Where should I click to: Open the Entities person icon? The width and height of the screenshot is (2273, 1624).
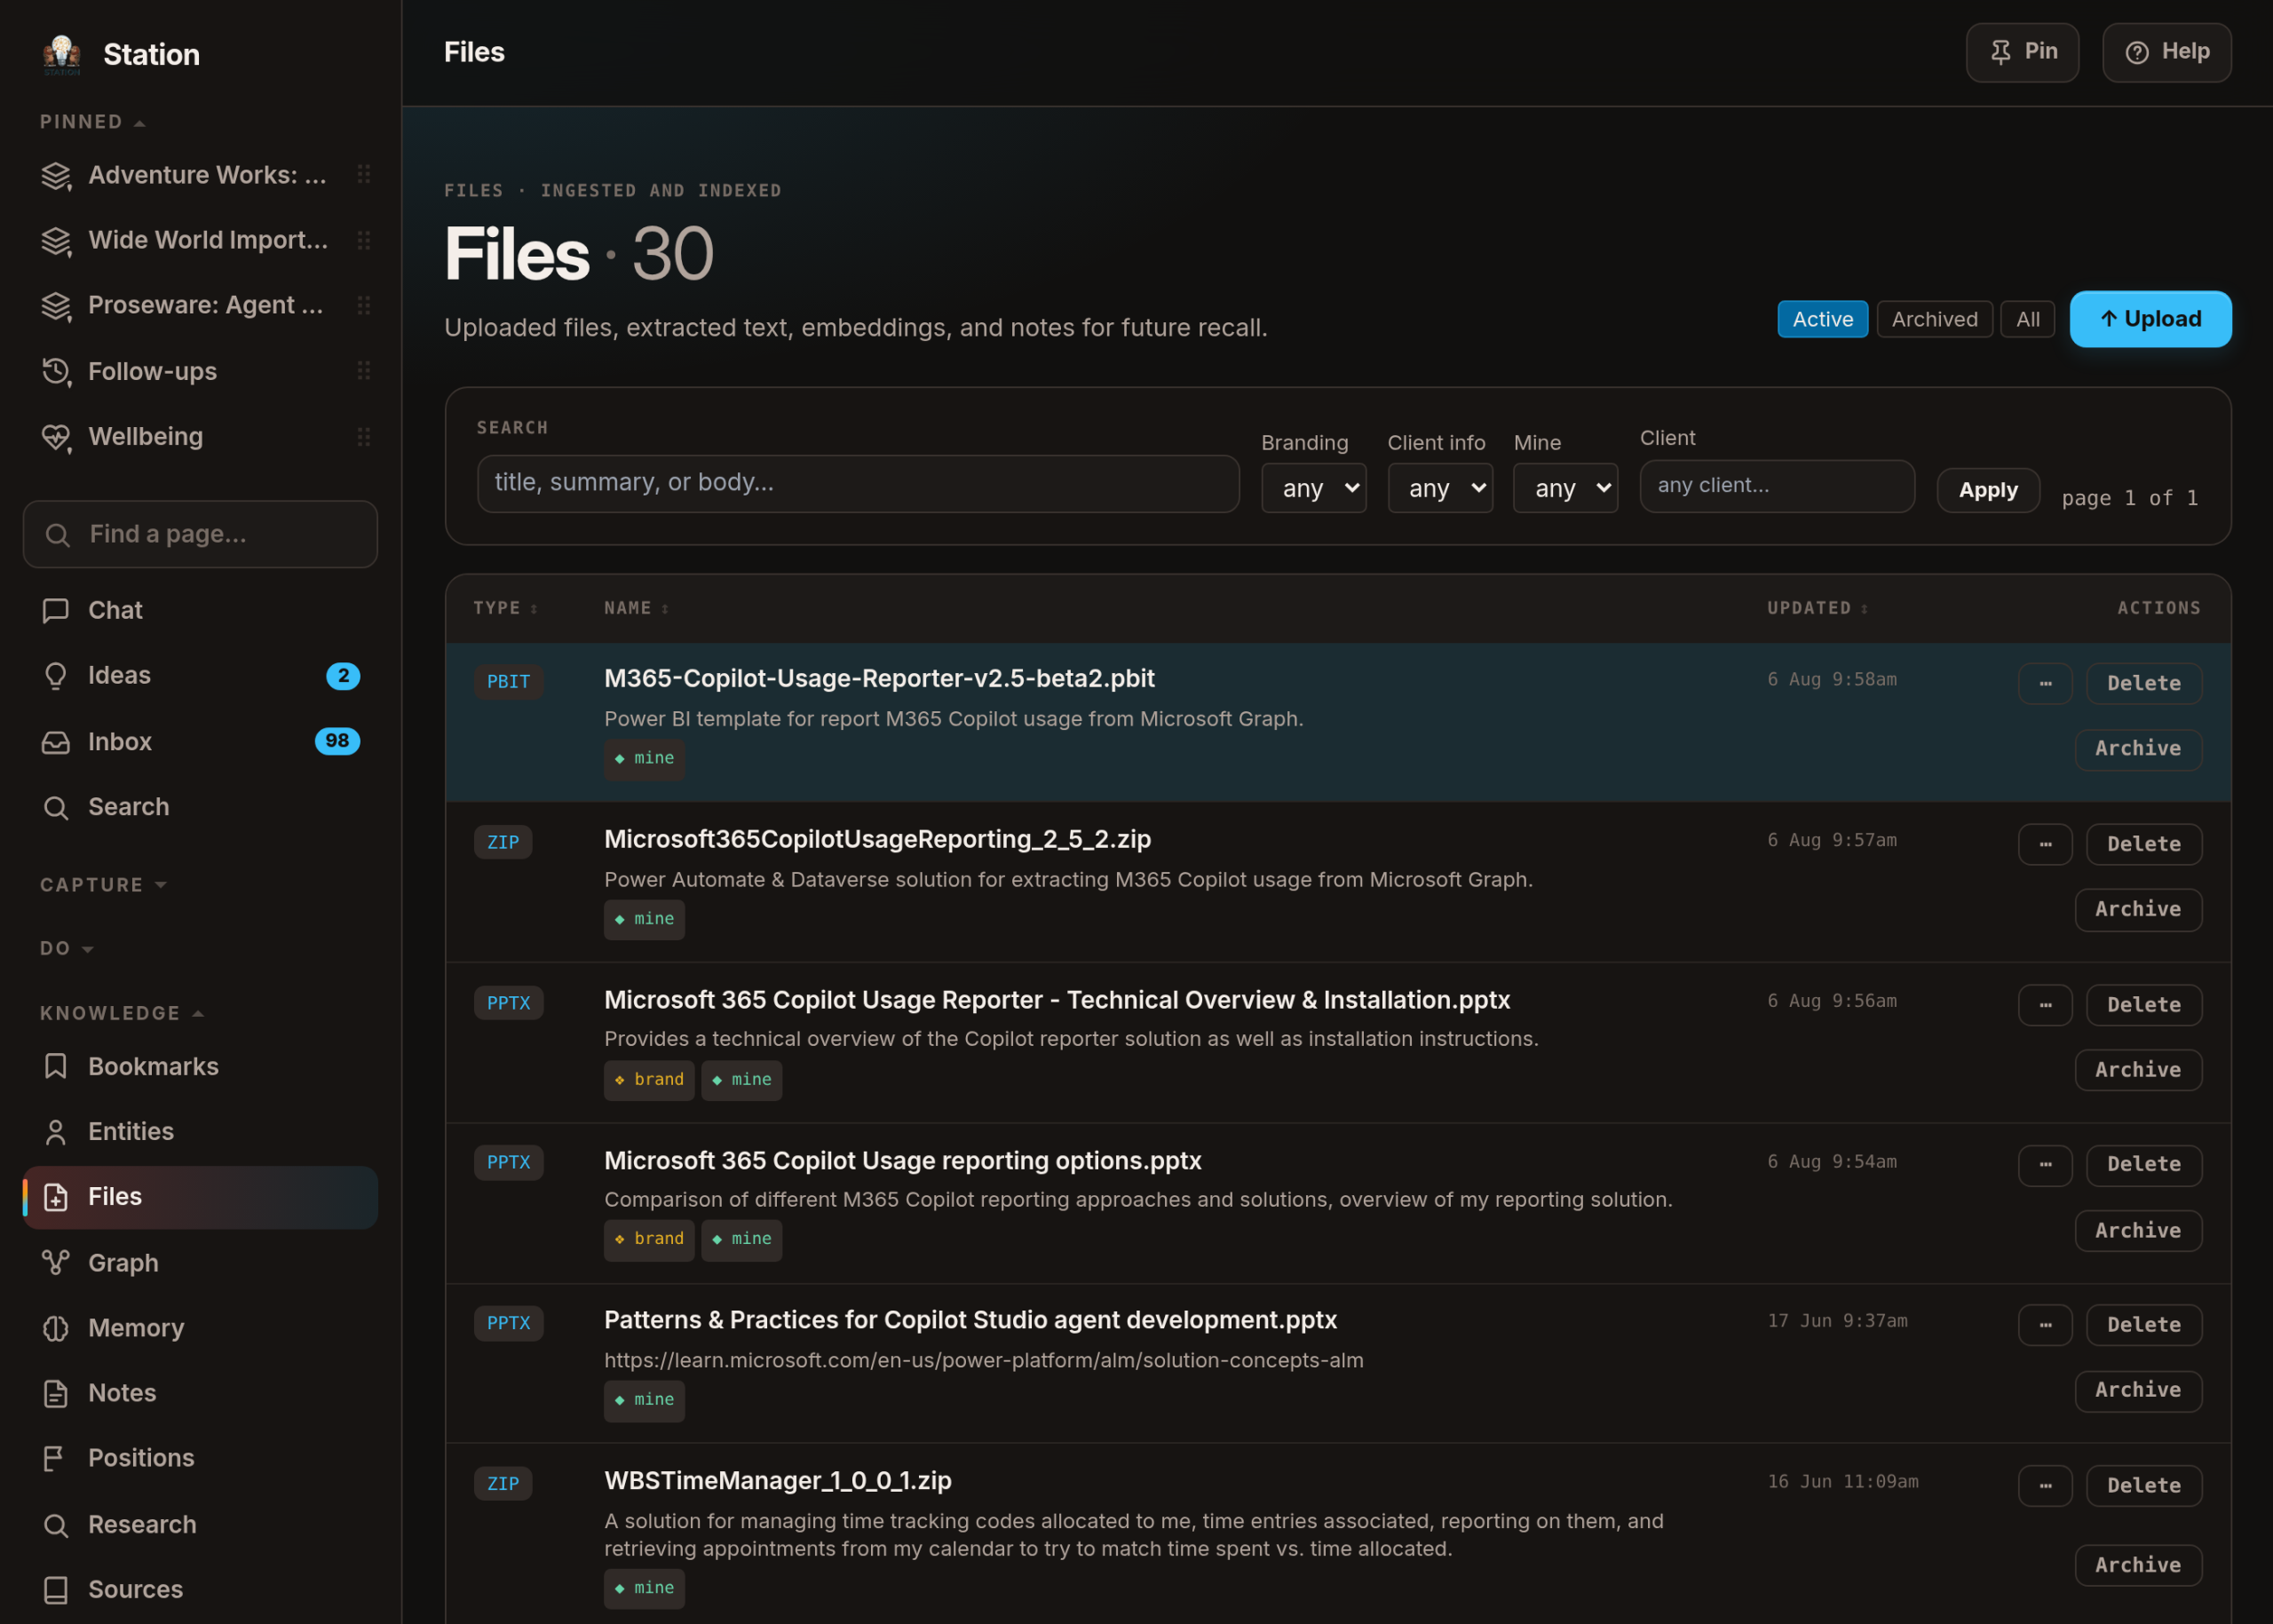[56, 1131]
